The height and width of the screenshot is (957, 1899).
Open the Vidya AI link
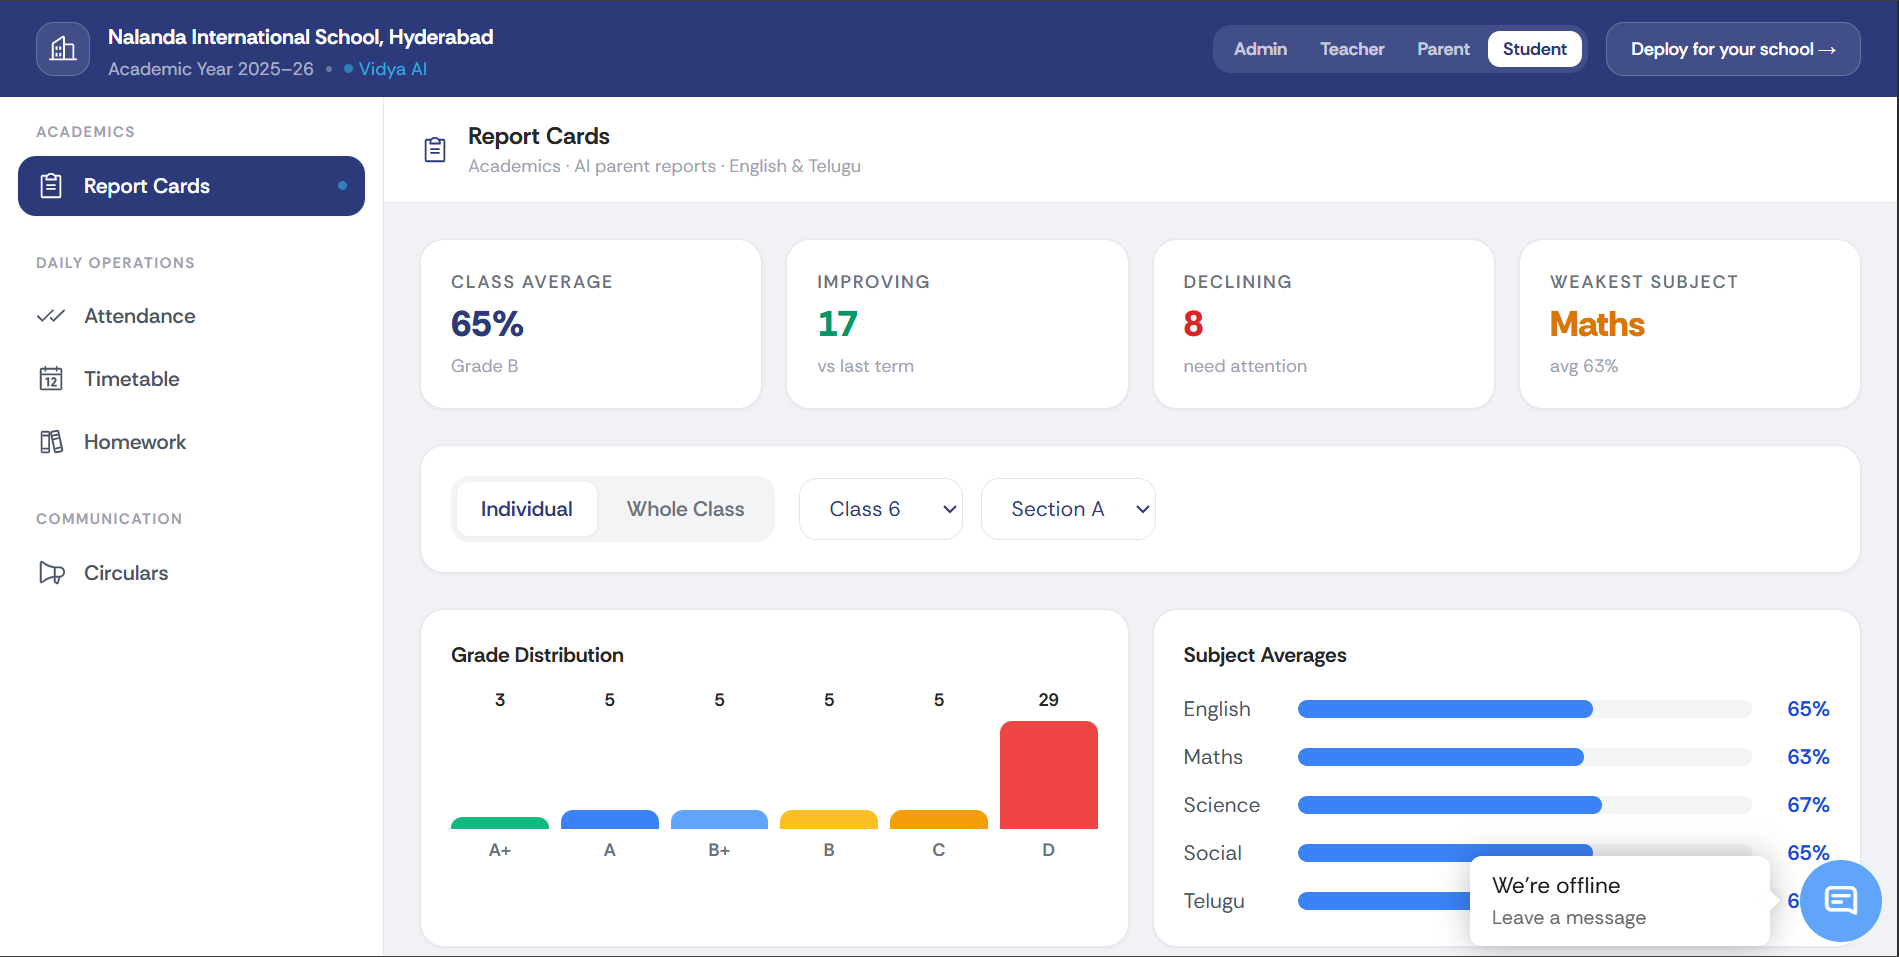coord(392,69)
